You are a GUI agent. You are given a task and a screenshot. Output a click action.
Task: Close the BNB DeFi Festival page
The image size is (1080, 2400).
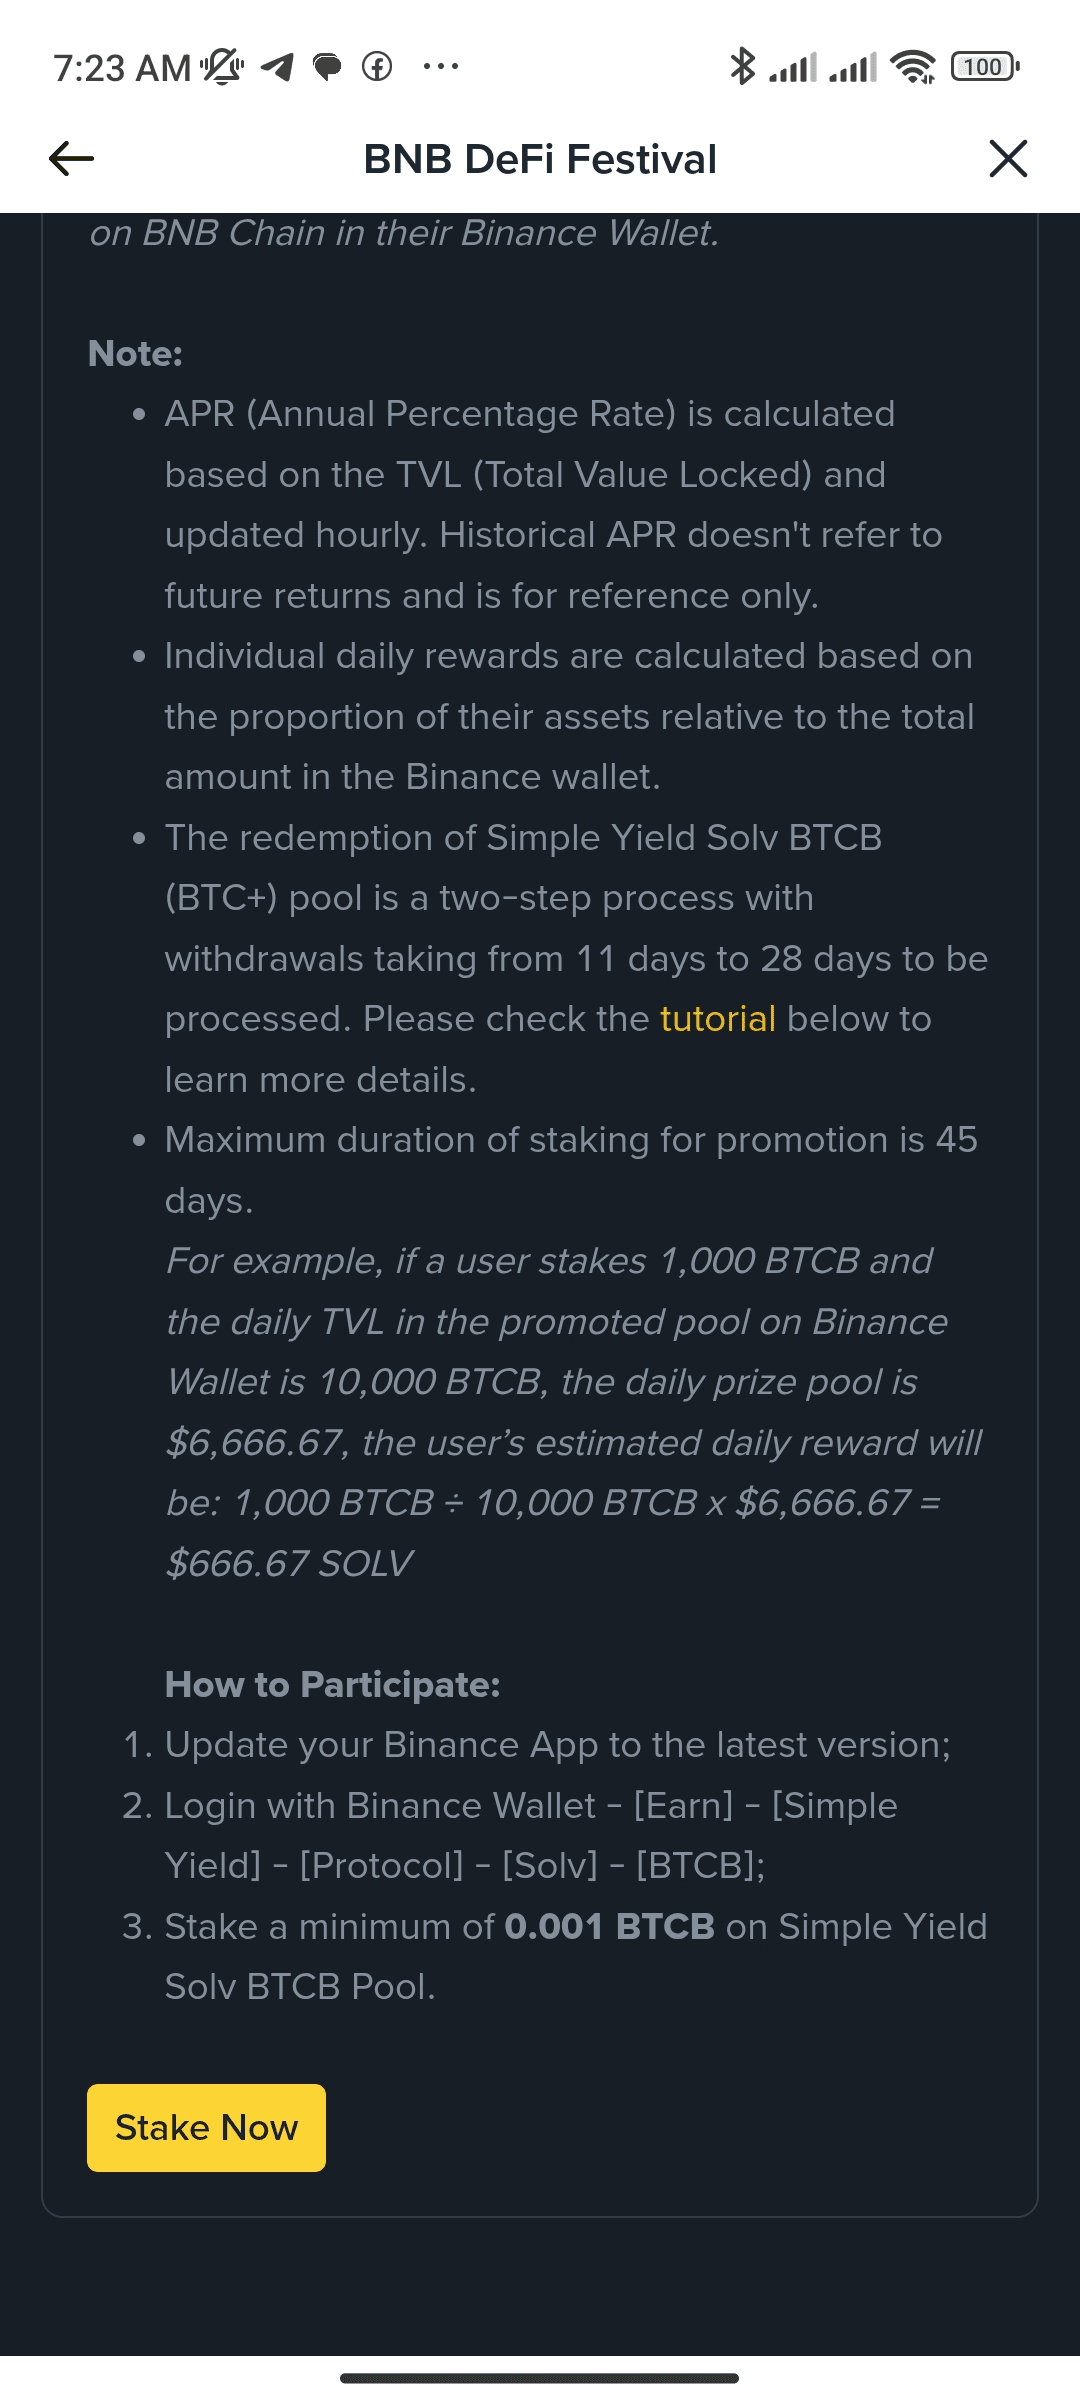(x=1007, y=158)
